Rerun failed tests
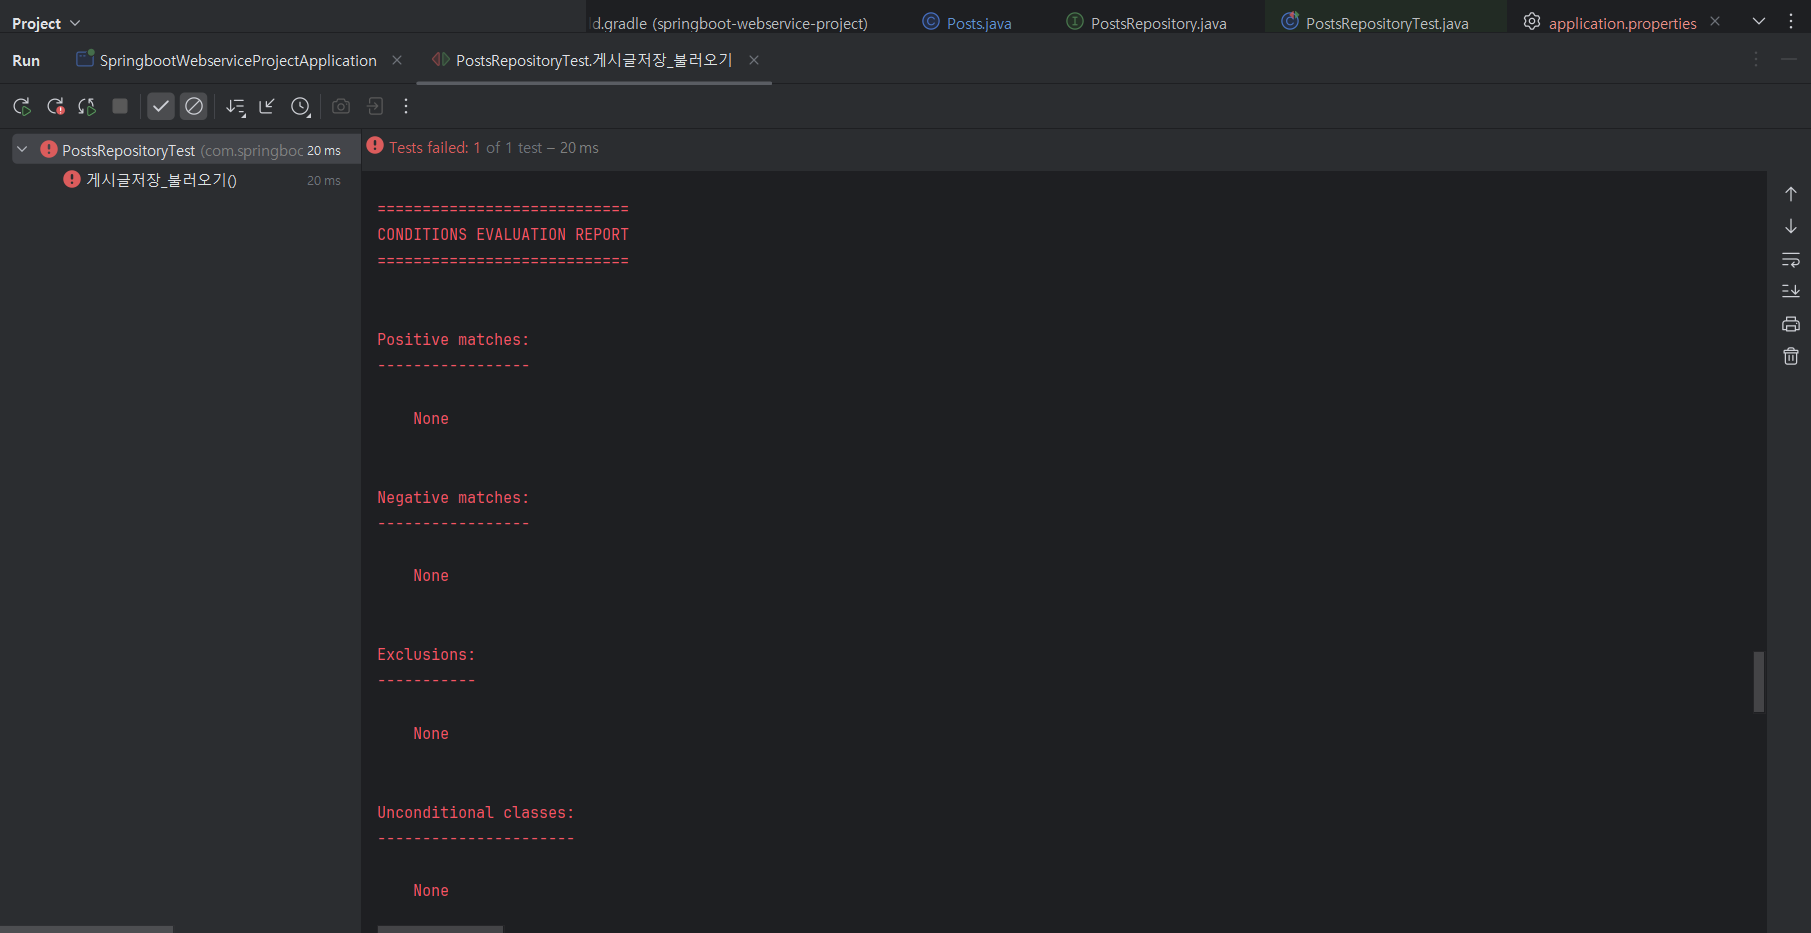Screen dimensions: 1811x933 click(56, 106)
